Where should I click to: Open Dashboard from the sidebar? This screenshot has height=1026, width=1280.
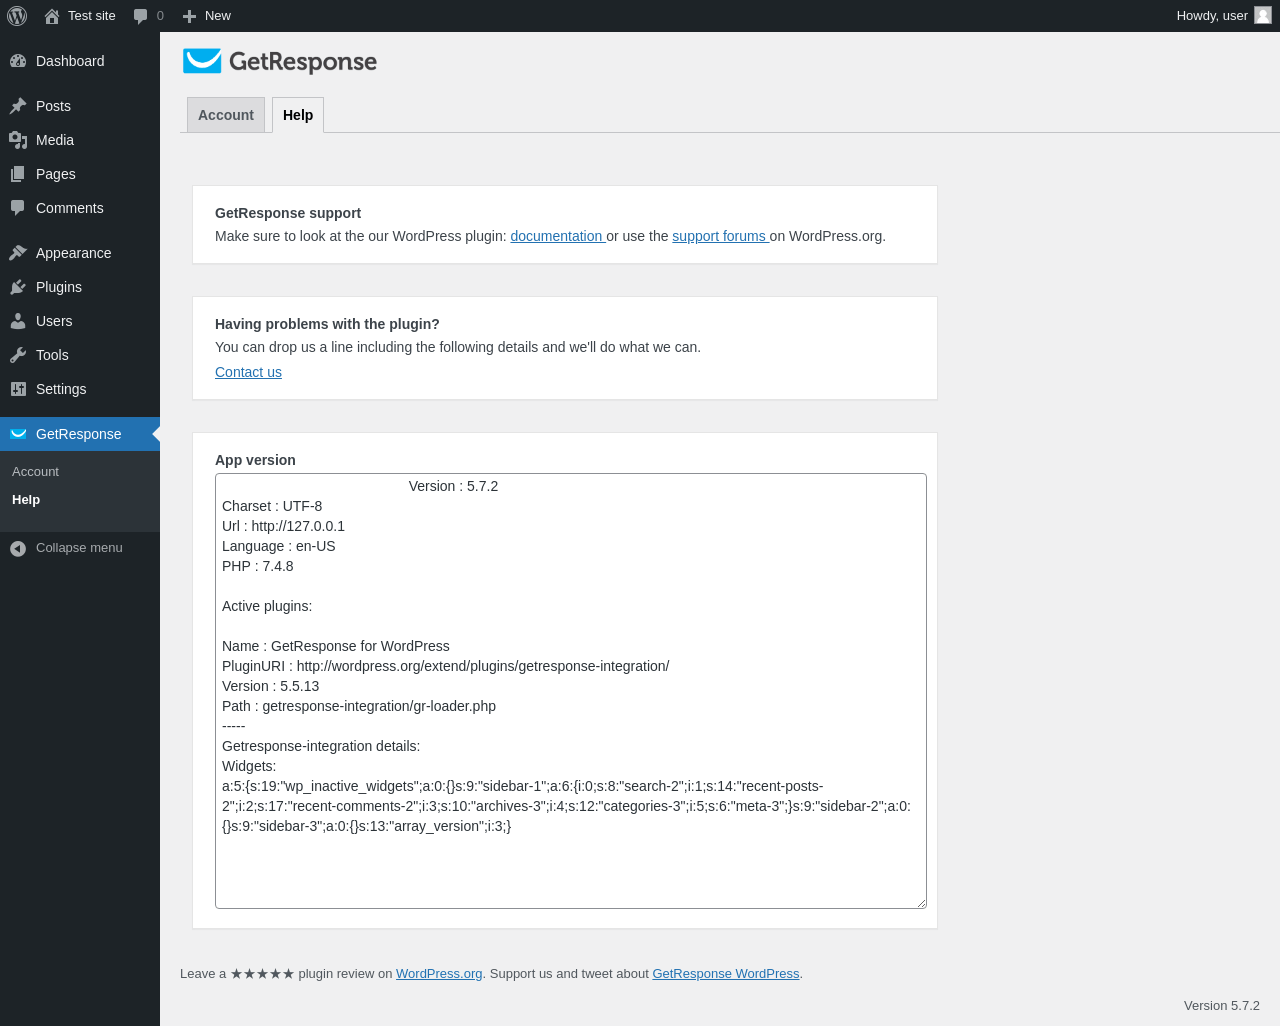coord(70,61)
